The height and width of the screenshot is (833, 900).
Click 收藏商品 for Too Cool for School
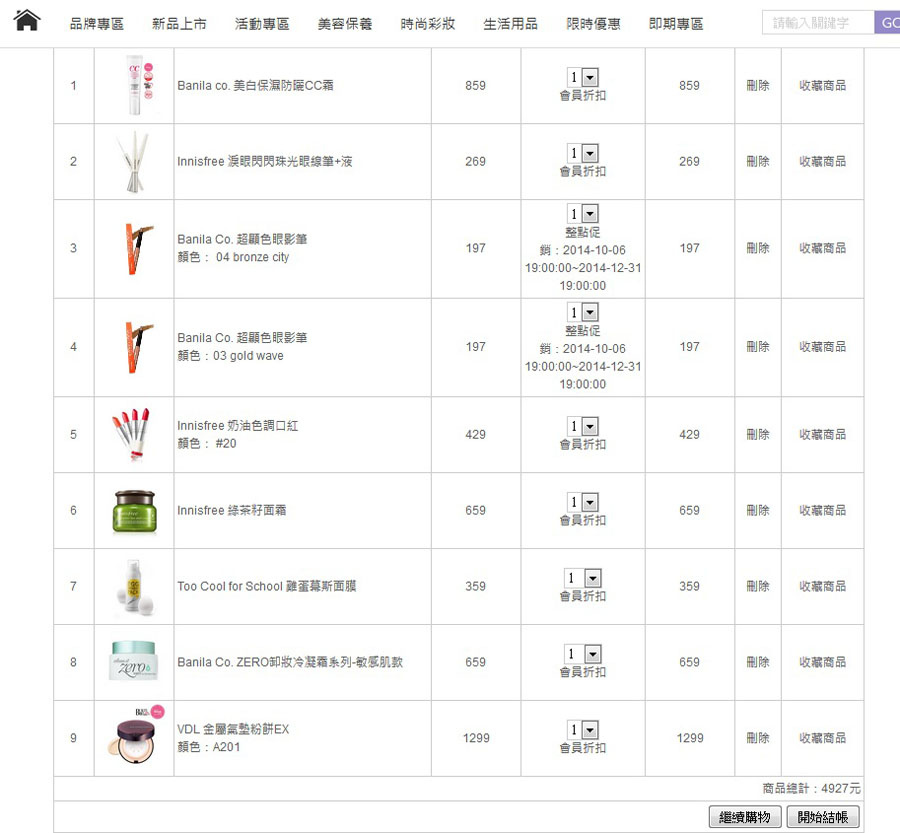tap(823, 586)
